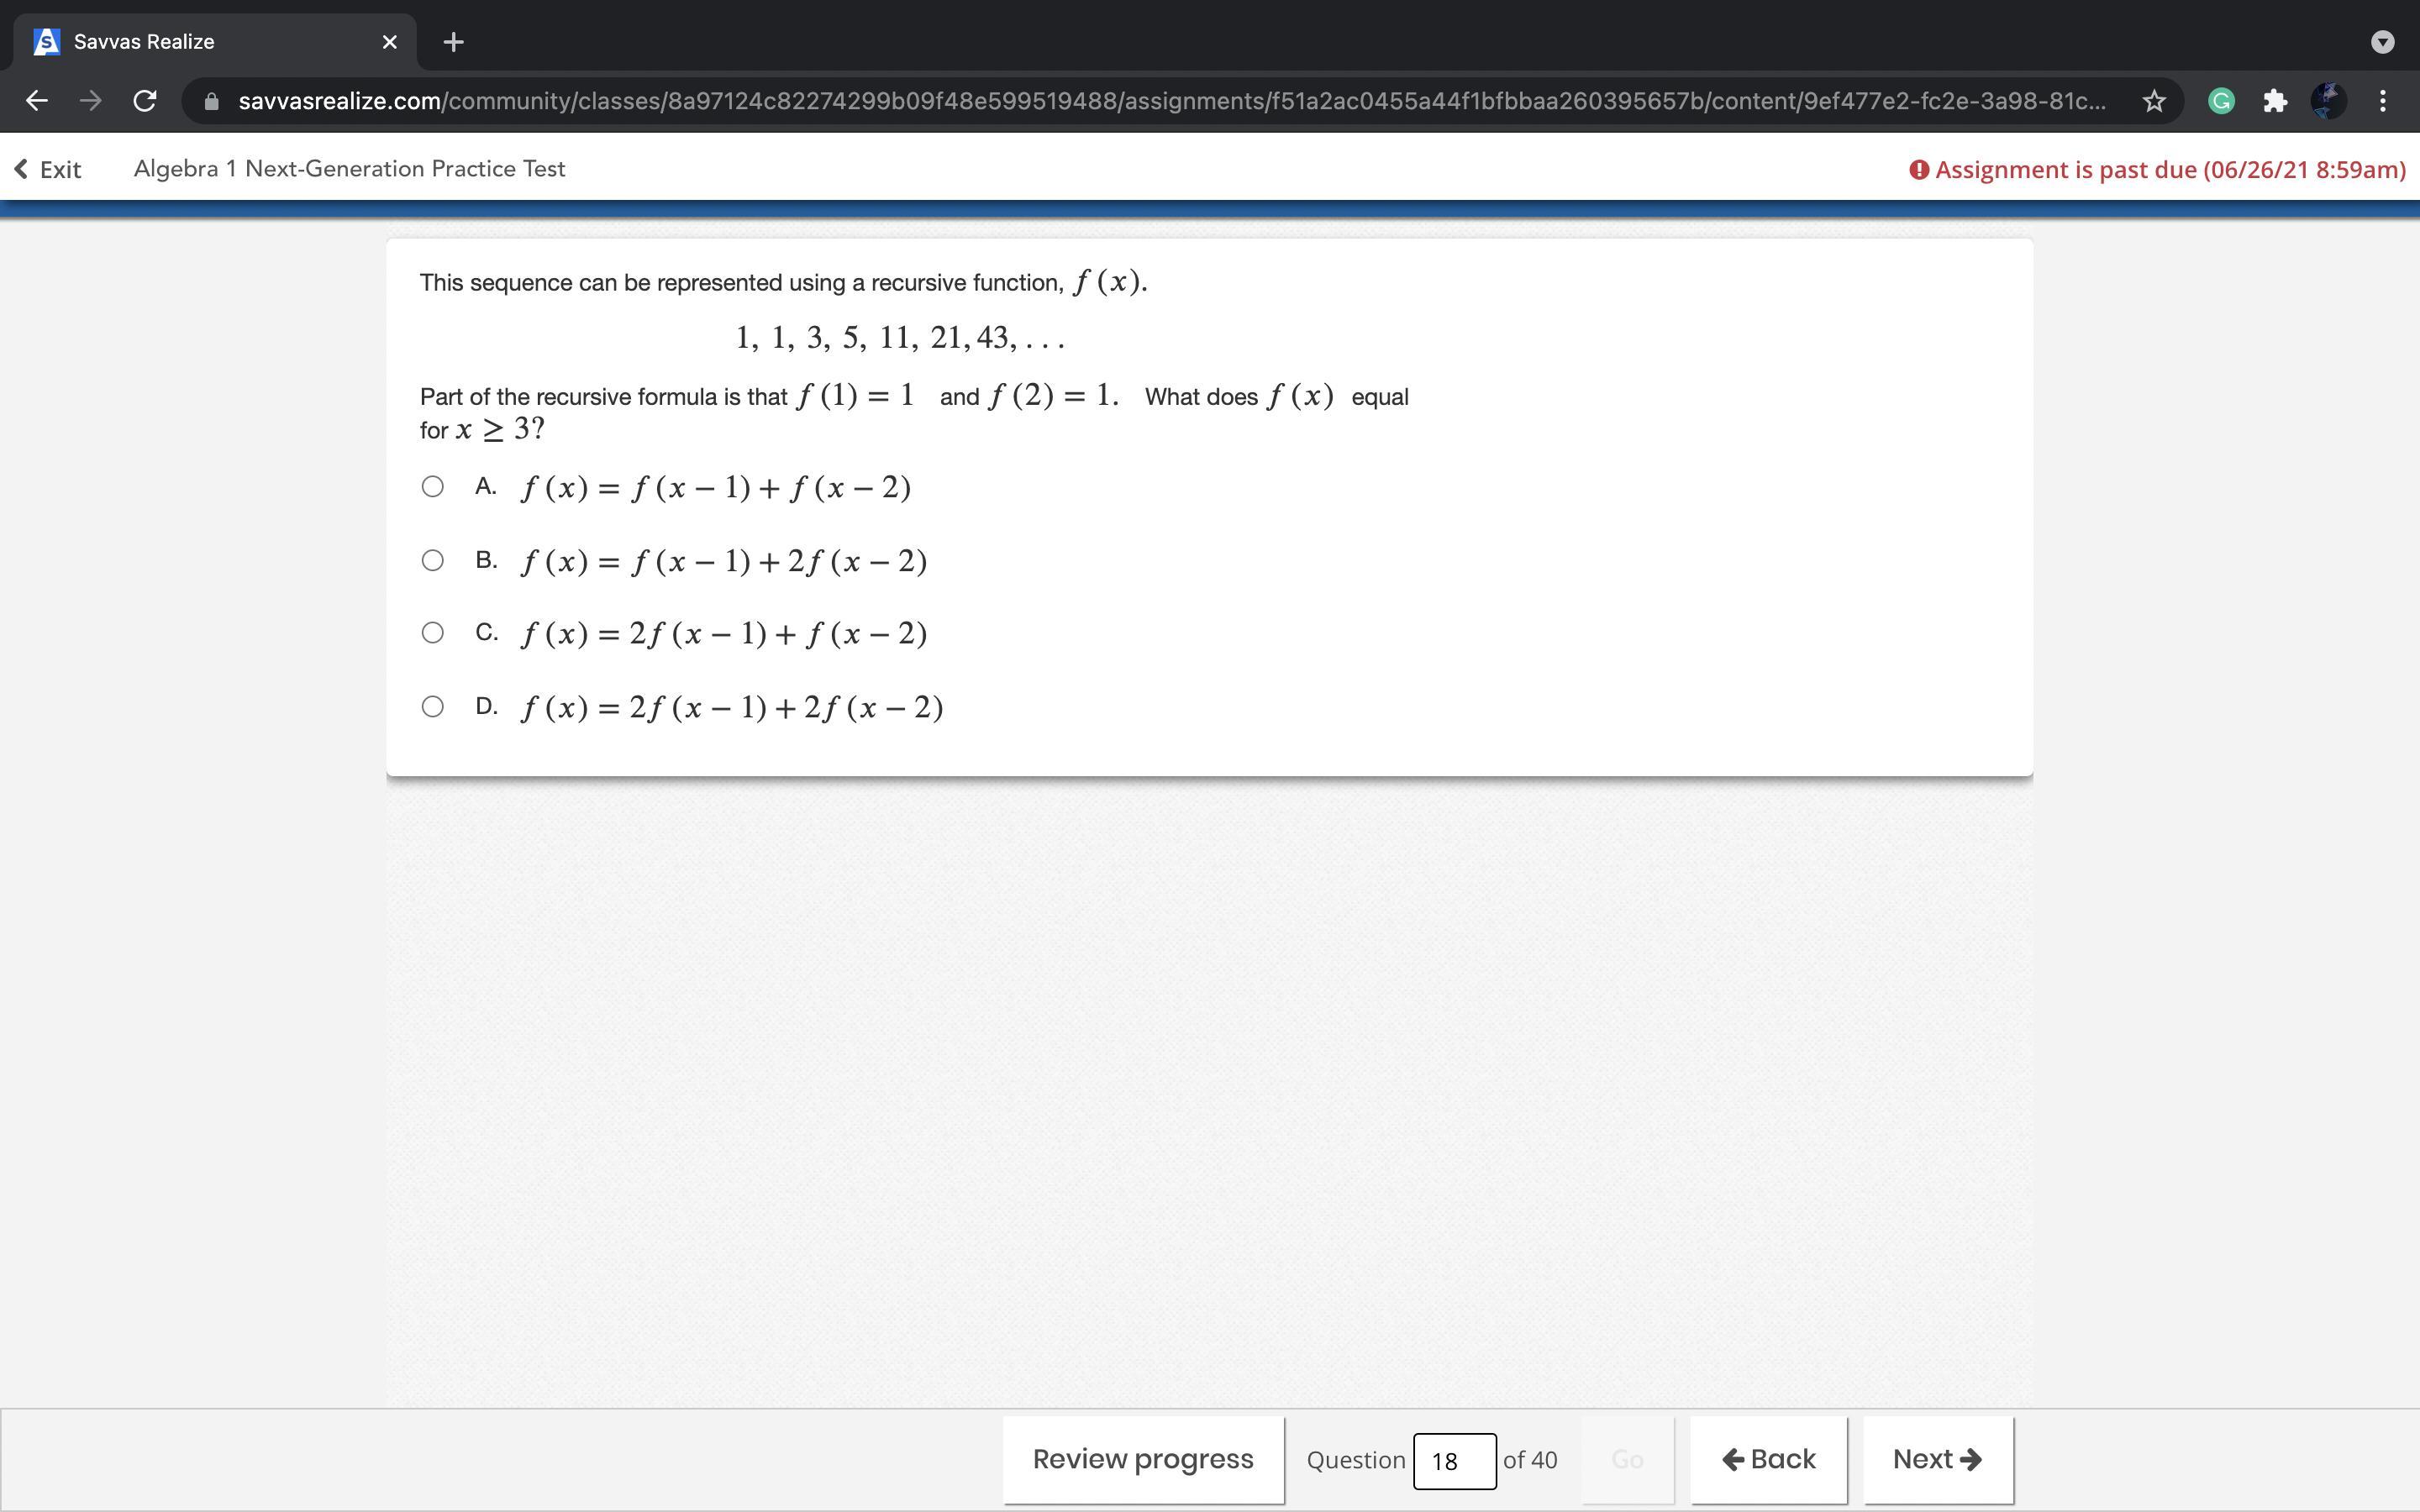Screen dimensions: 2420x1512
Task: Go to the Next question
Action: [1937, 1459]
